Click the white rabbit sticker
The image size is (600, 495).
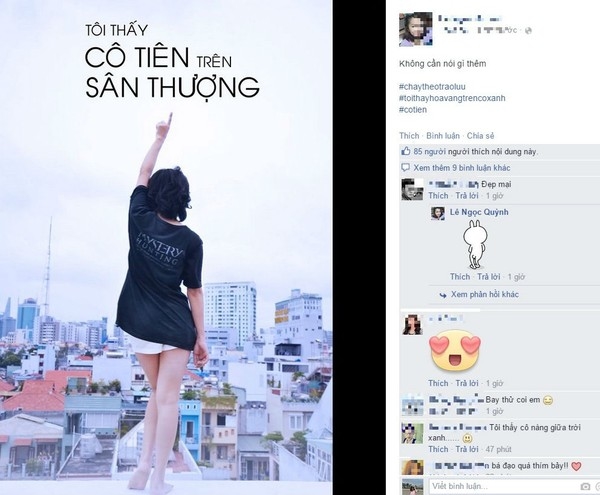474,244
